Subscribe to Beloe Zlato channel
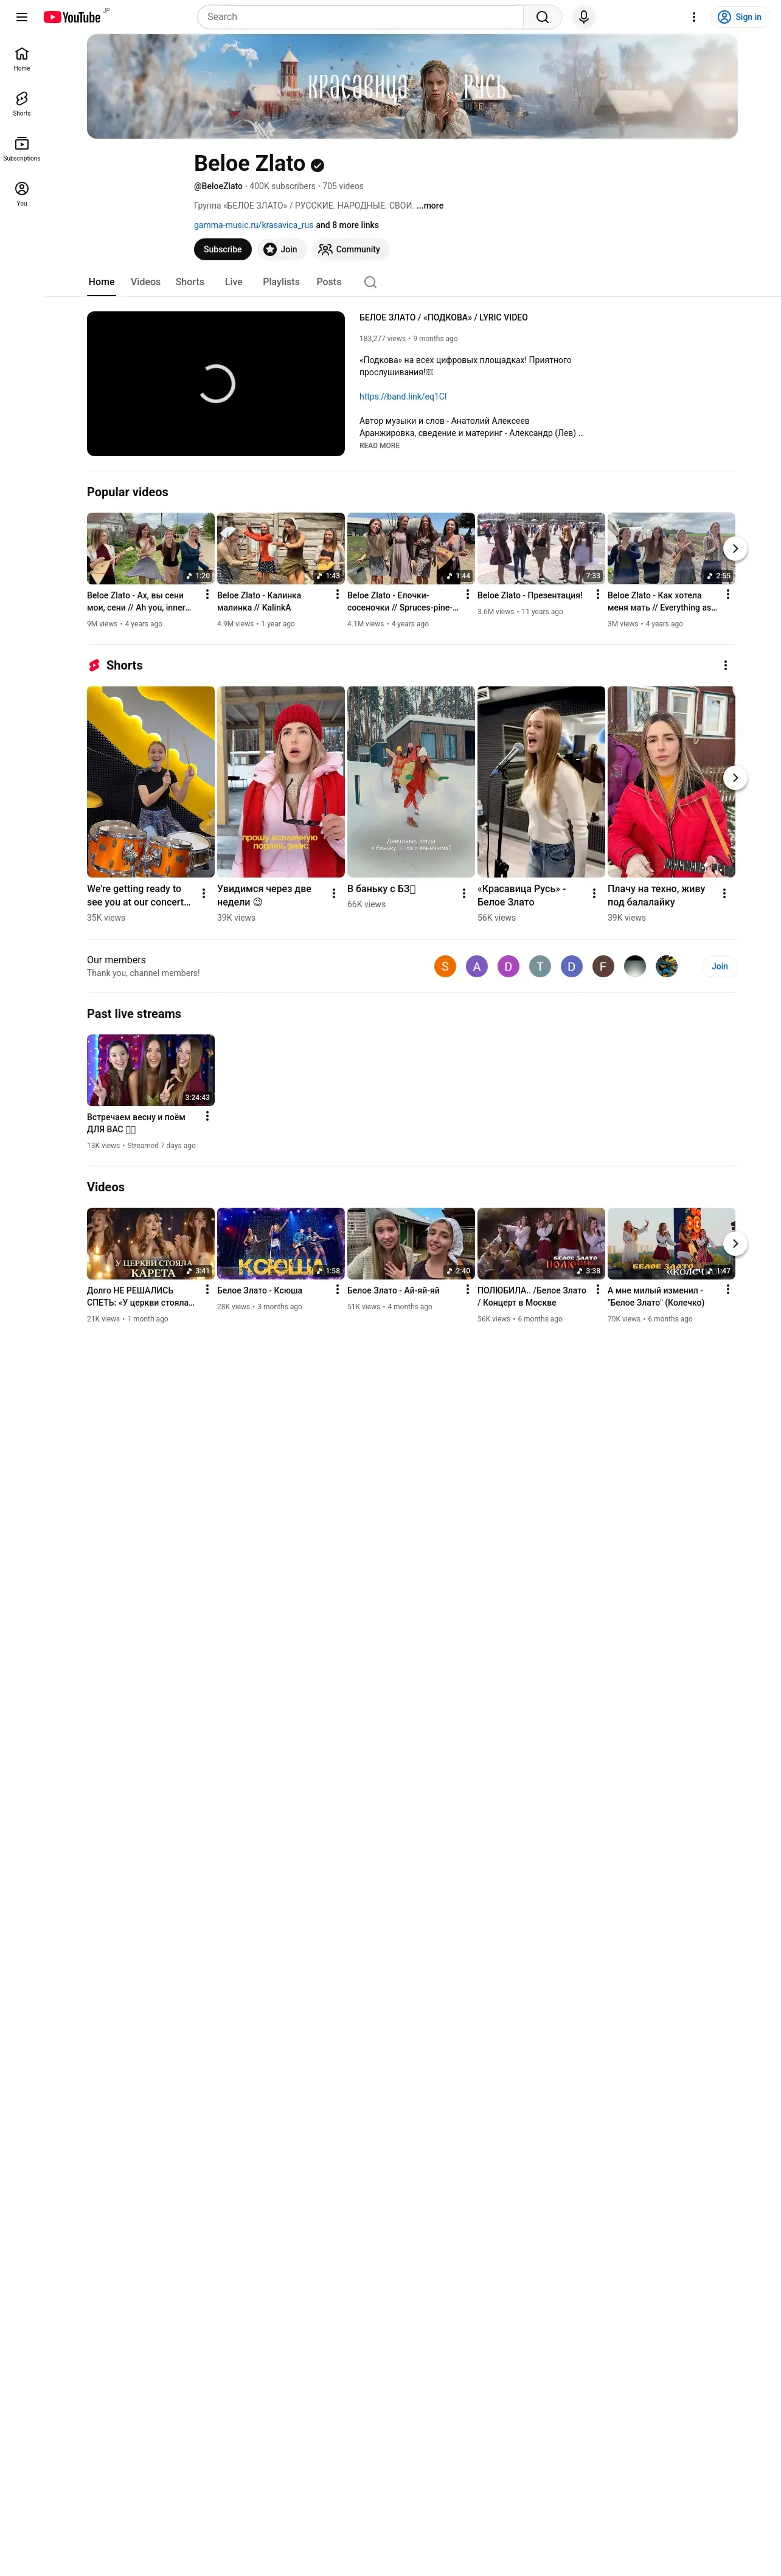Image resolution: width=781 pixels, height=2576 pixels. tap(222, 249)
